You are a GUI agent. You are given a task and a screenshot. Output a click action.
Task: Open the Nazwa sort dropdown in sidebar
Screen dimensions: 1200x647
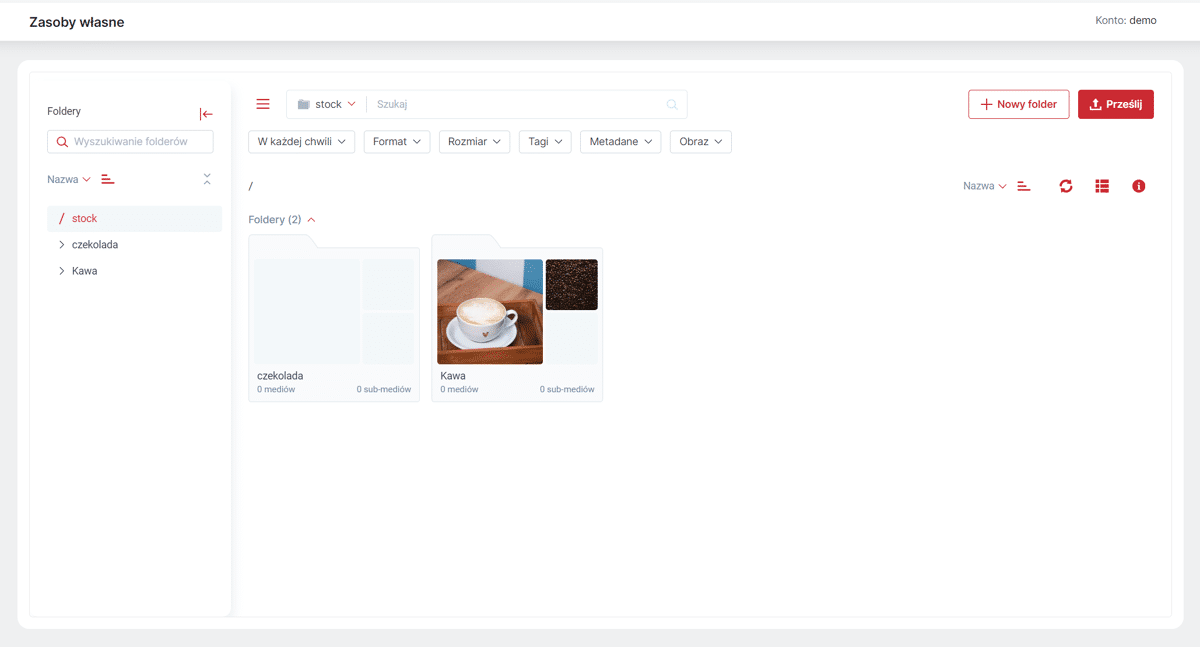coord(69,179)
